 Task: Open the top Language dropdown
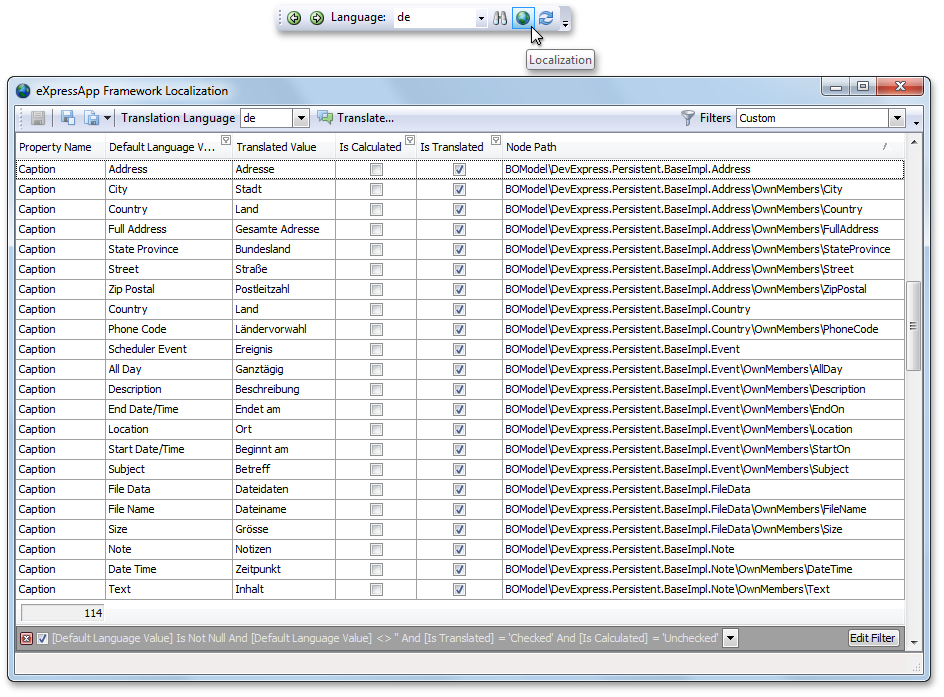(480, 18)
